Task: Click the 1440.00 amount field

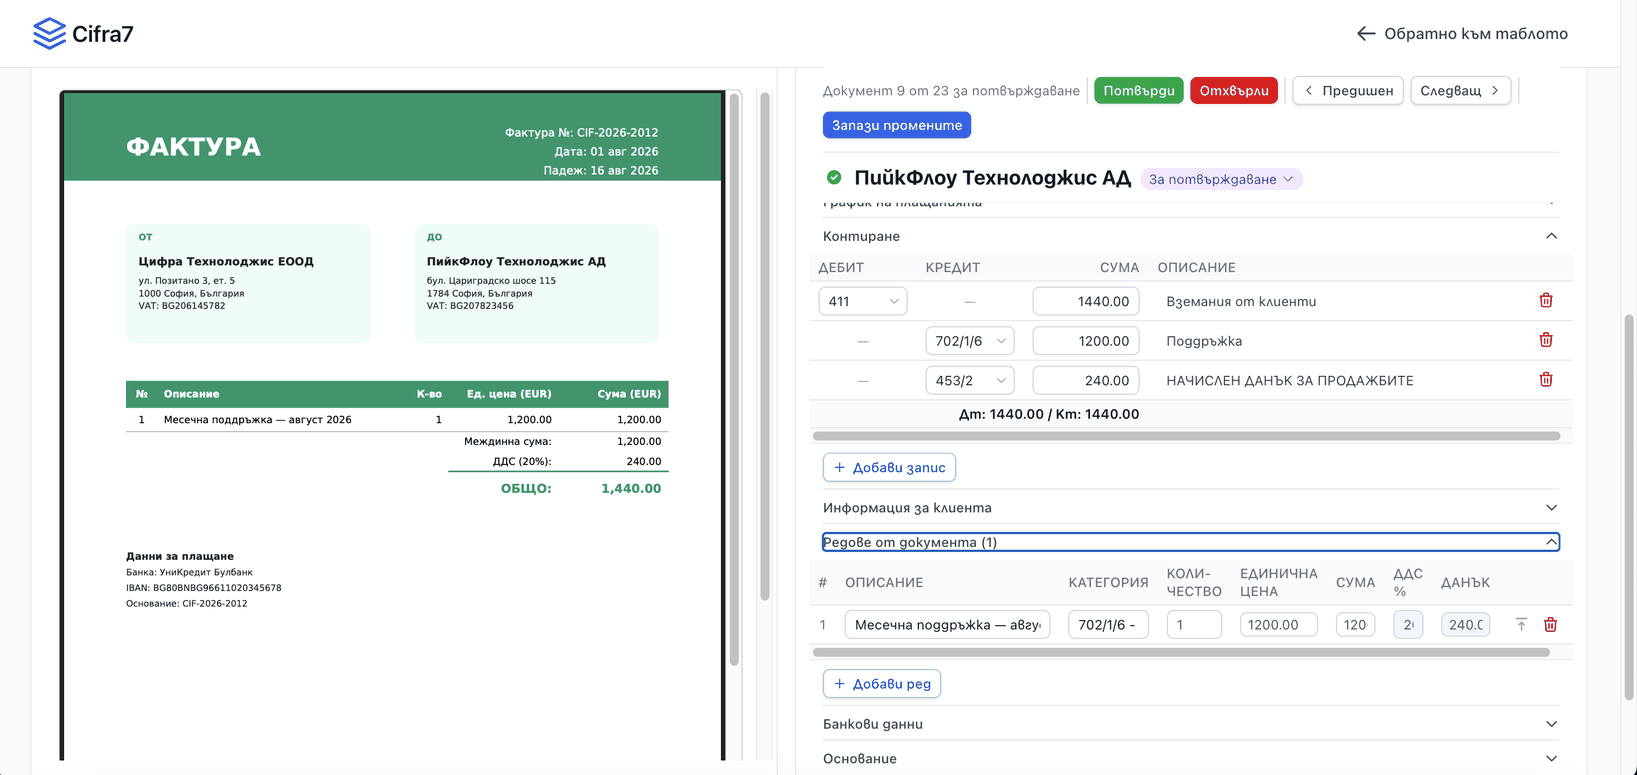Action: click(x=1086, y=301)
